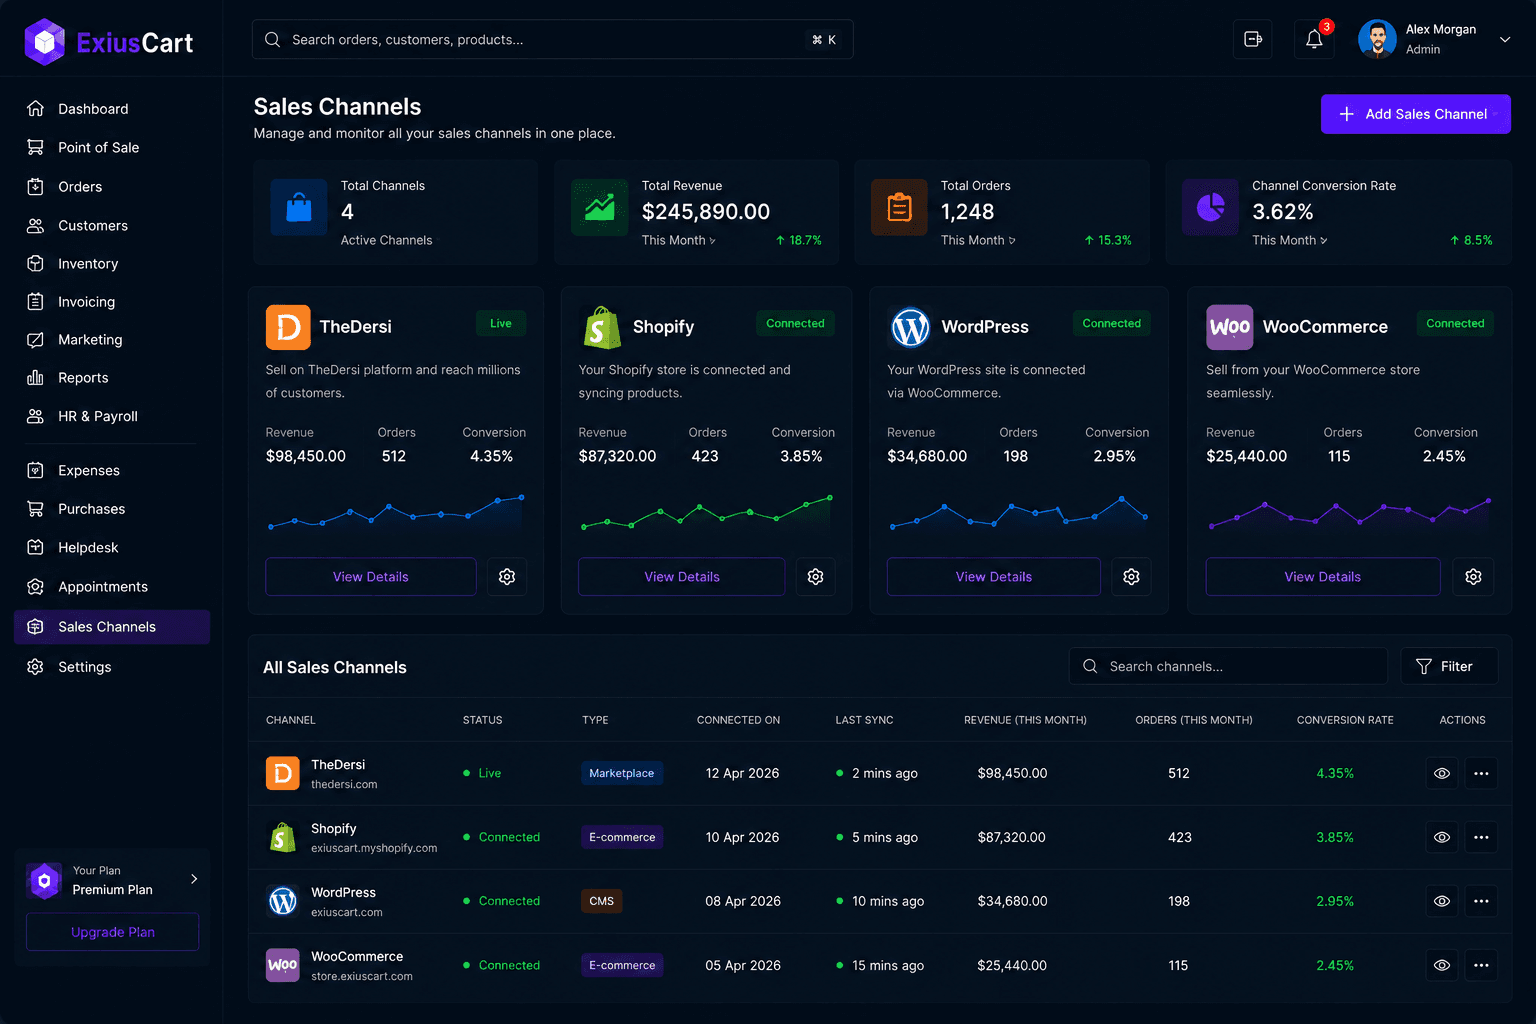The width and height of the screenshot is (1536, 1024).
Task: Open This Month dropdown under Total Revenue
Action: pyautogui.click(x=678, y=240)
